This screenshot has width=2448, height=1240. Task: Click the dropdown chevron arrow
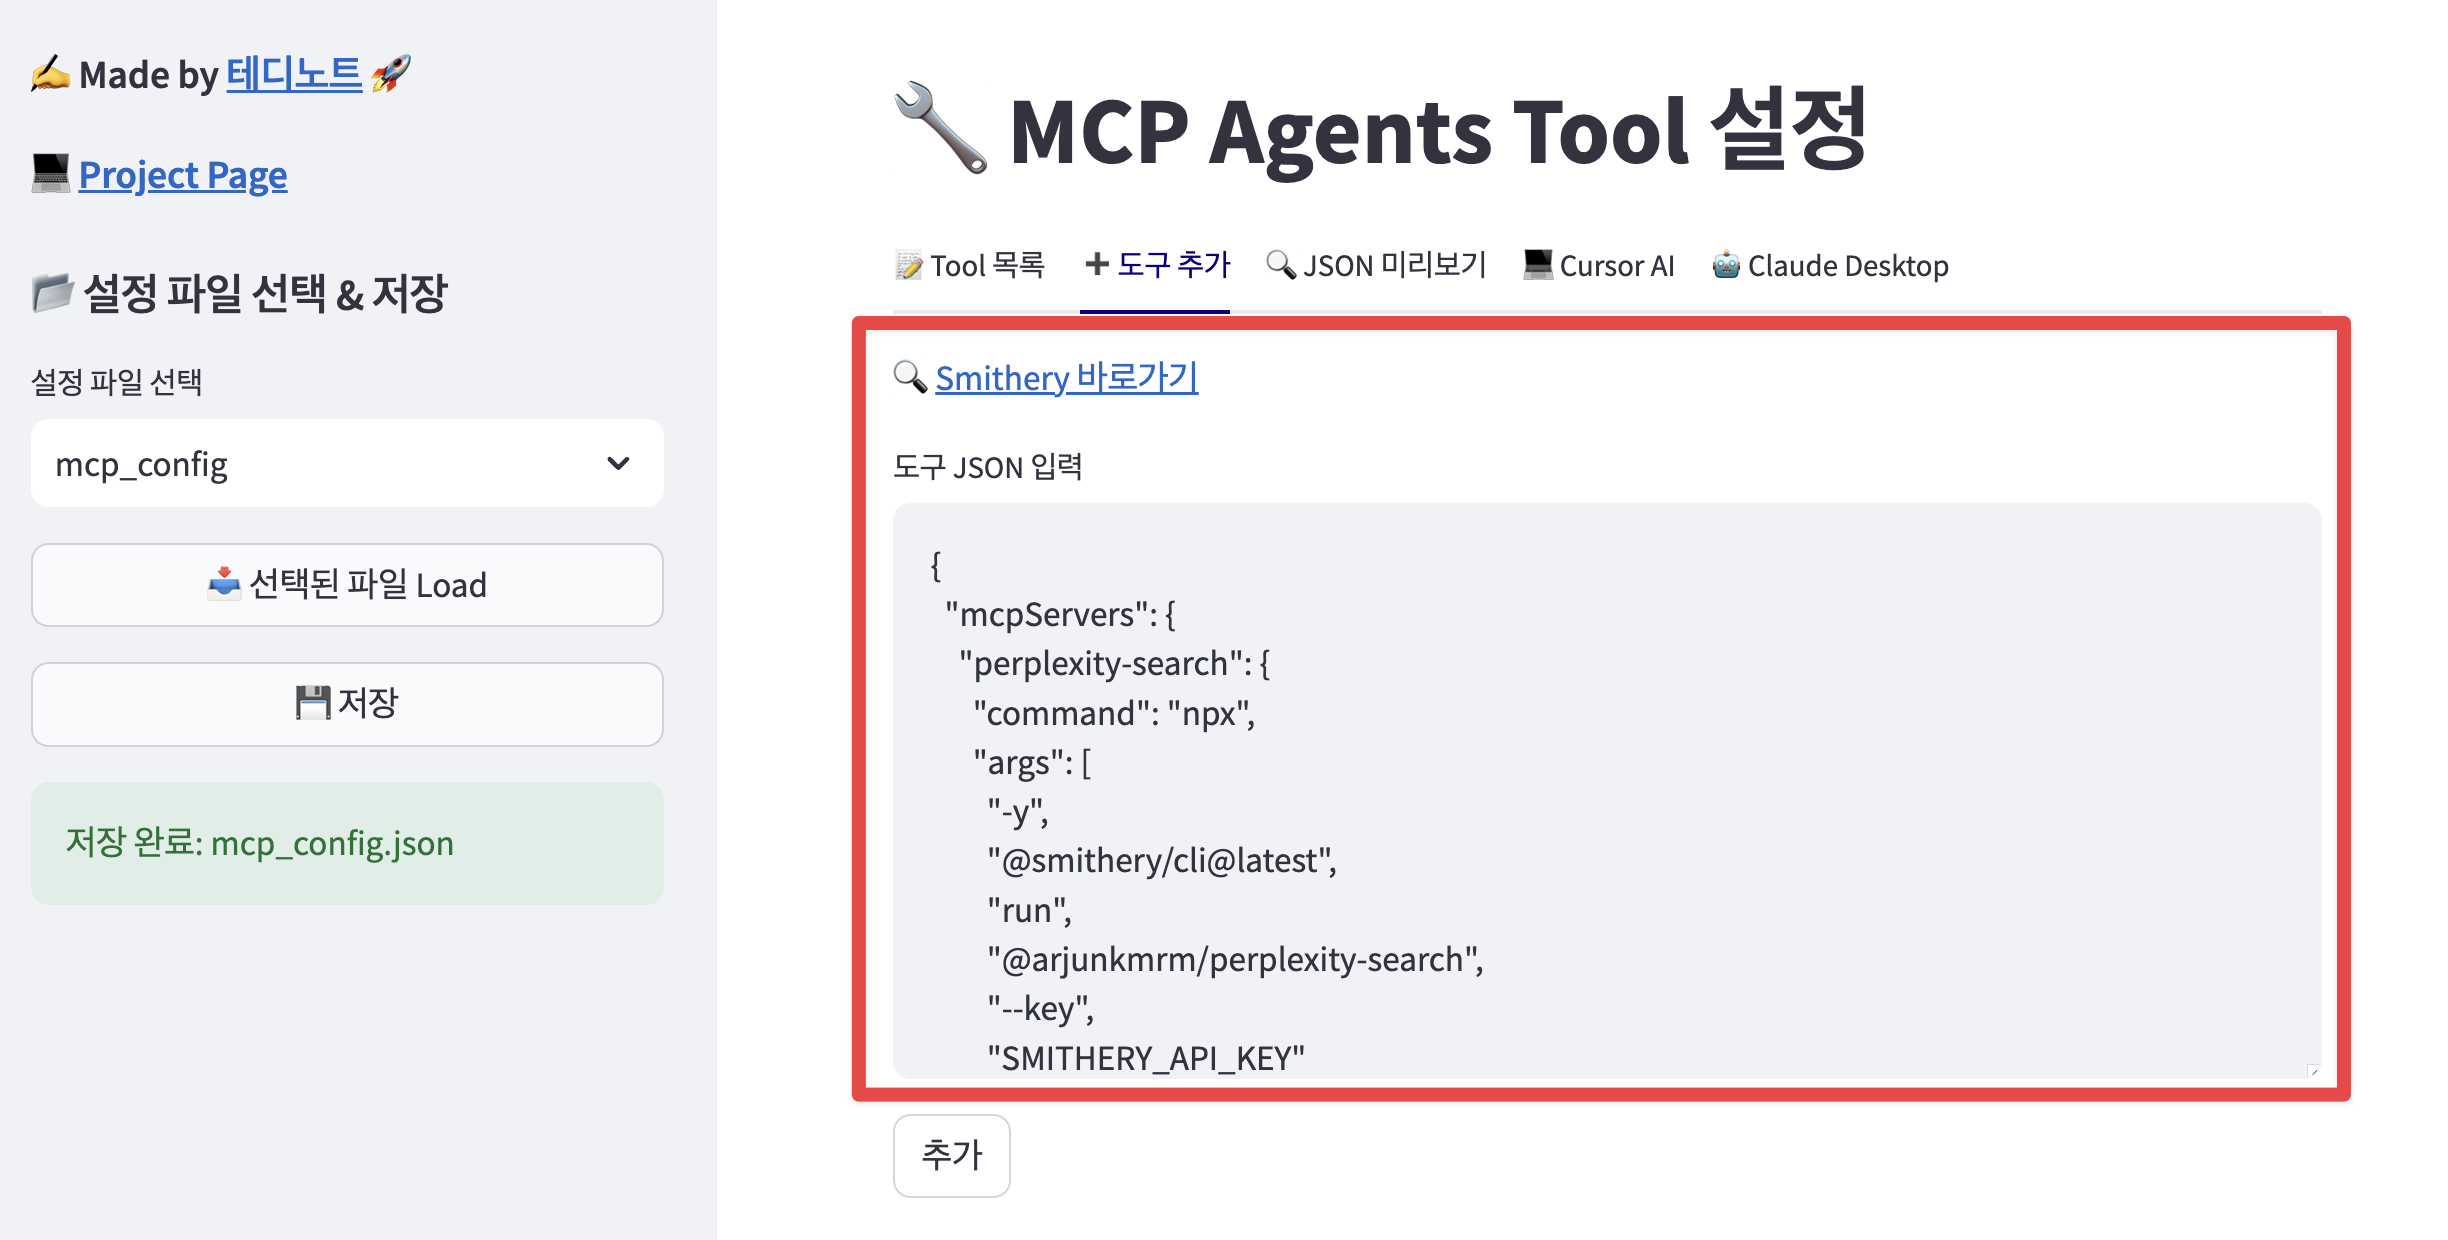pyautogui.click(x=618, y=464)
